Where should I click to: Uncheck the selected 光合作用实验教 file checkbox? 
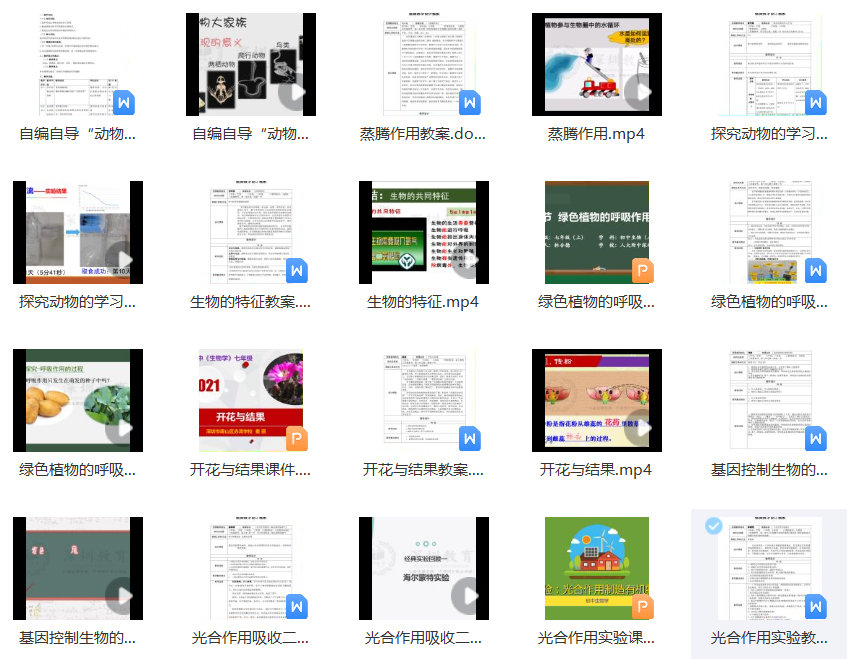pos(713,526)
